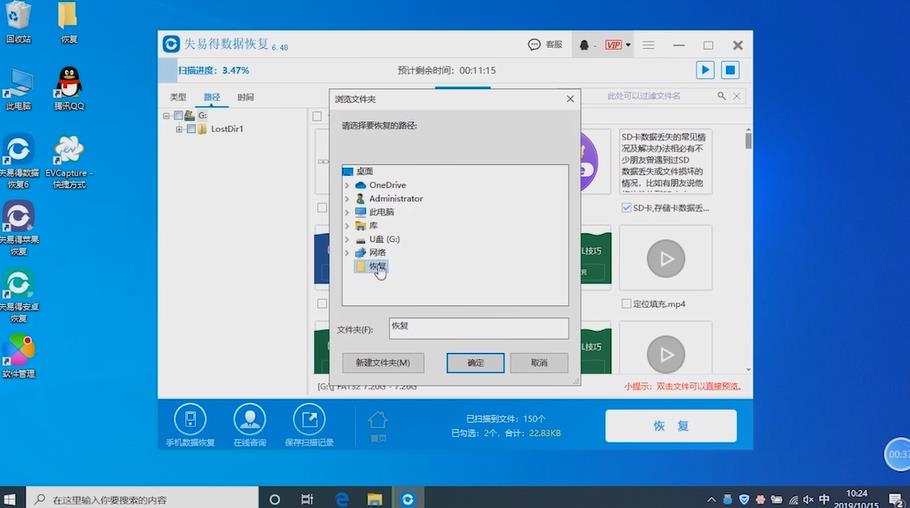Launch 腾讯QQ from the desktop
The width and height of the screenshot is (910, 508).
69,89
